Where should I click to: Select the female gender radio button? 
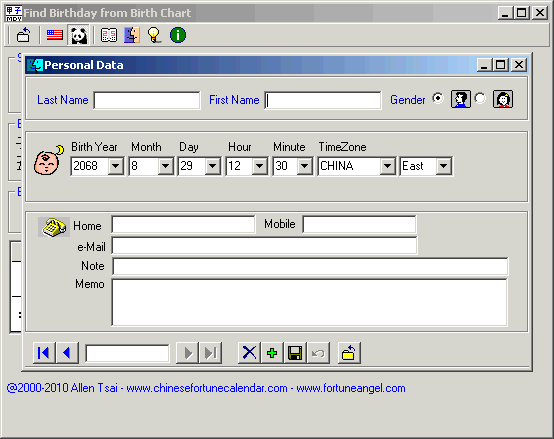480,98
